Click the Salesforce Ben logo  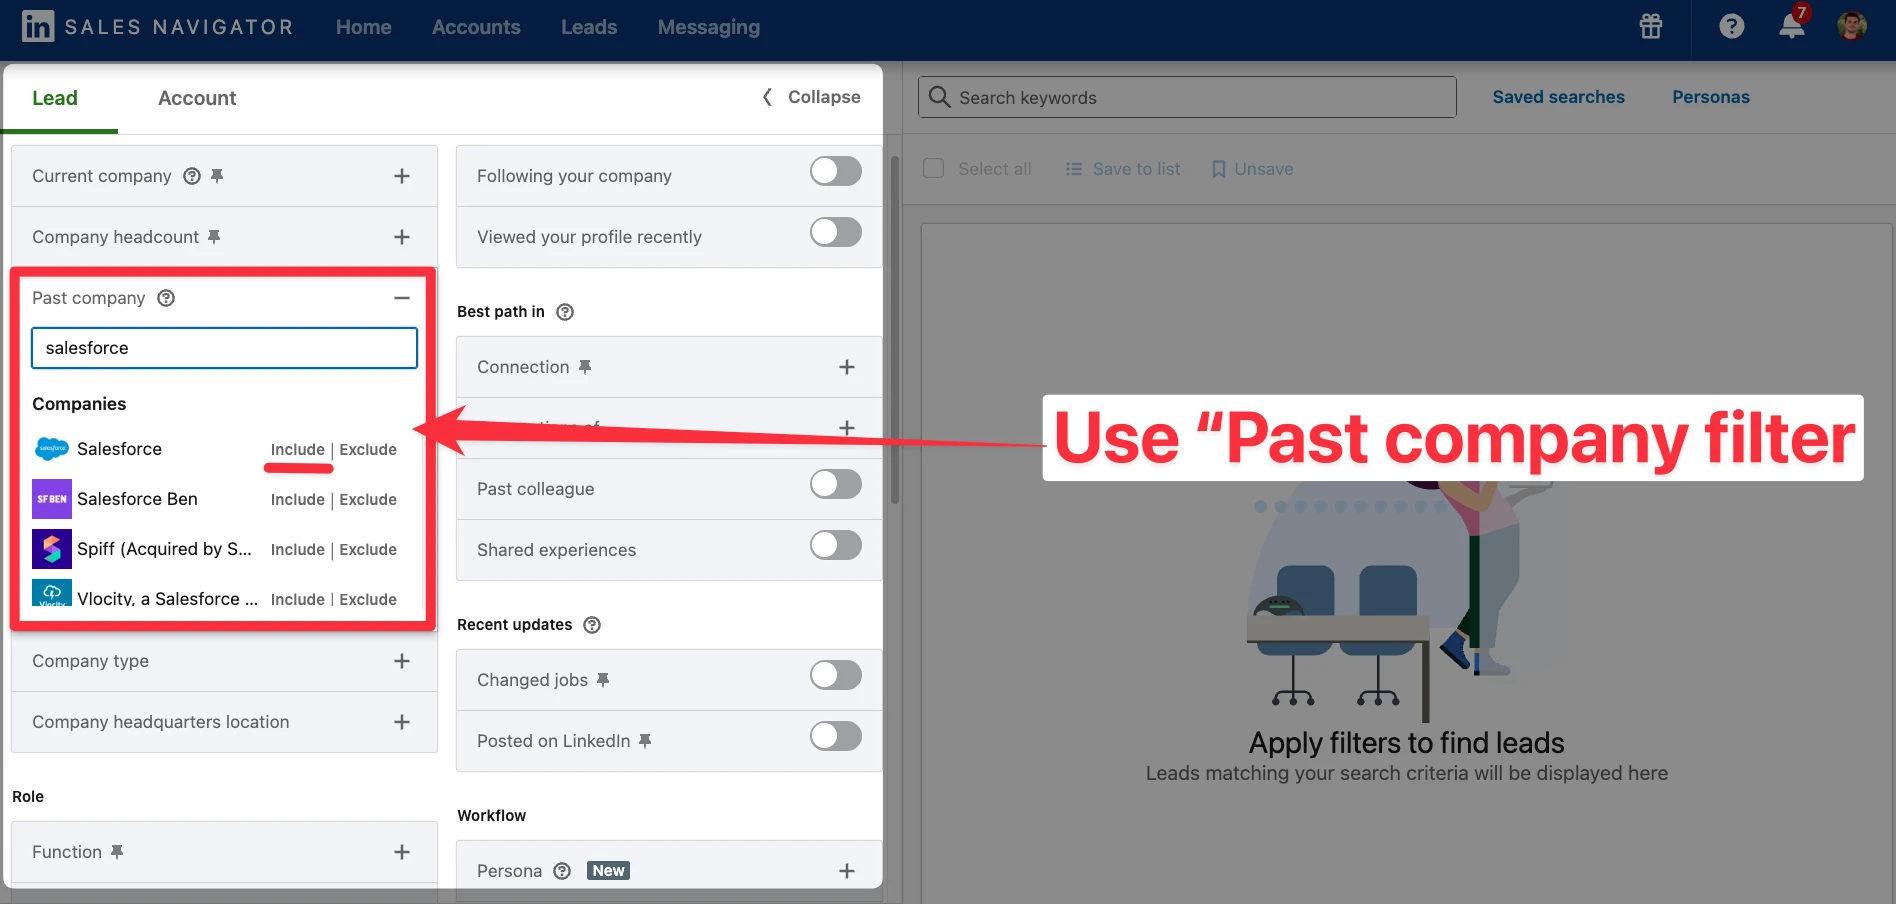[x=52, y=499]
